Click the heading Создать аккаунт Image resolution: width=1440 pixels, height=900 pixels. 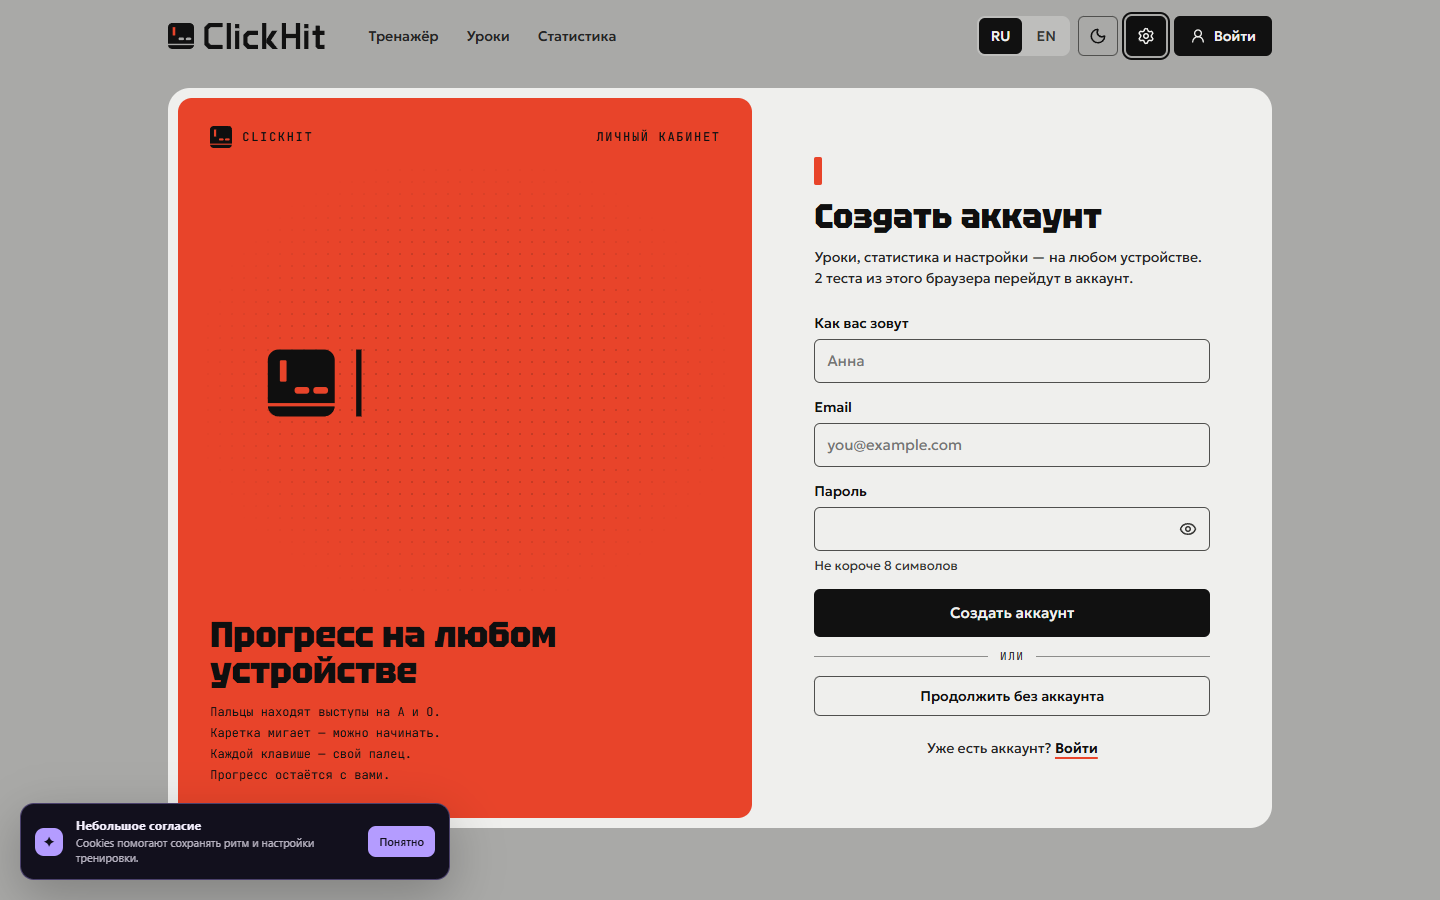(958, 216)
